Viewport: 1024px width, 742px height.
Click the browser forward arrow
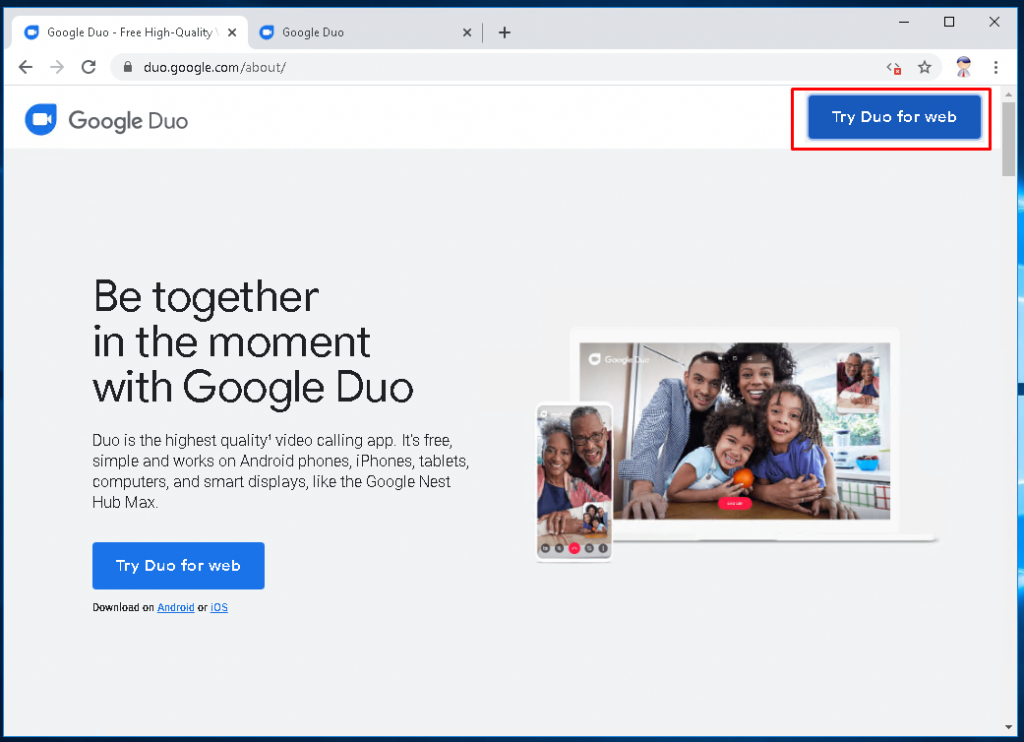coord(57,67)
